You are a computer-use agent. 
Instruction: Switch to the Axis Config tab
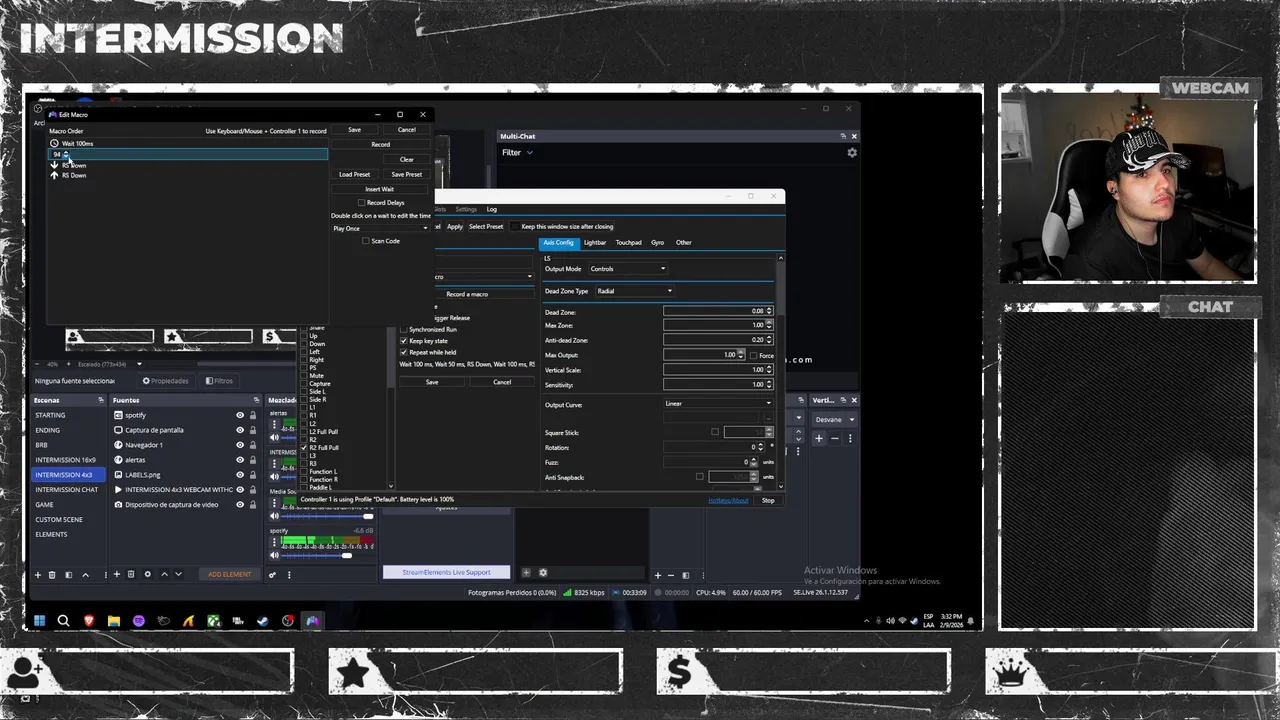click(x=558, y=243)
